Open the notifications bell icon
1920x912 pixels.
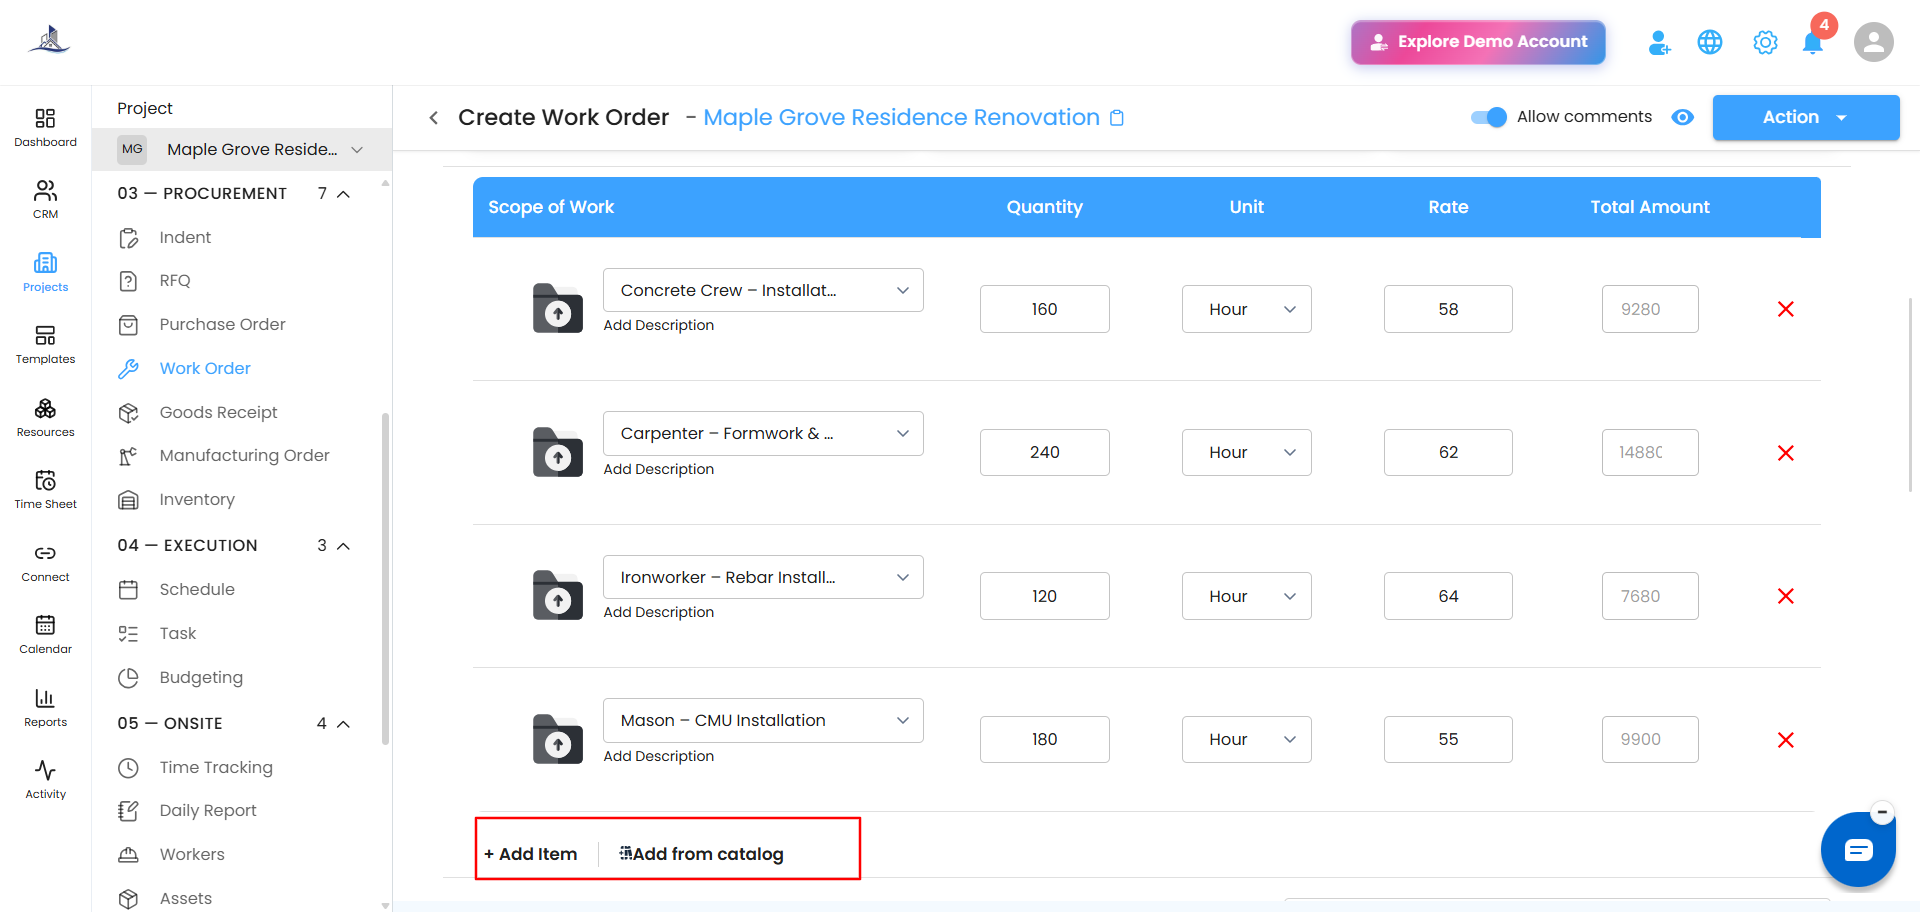(1812, 43)
